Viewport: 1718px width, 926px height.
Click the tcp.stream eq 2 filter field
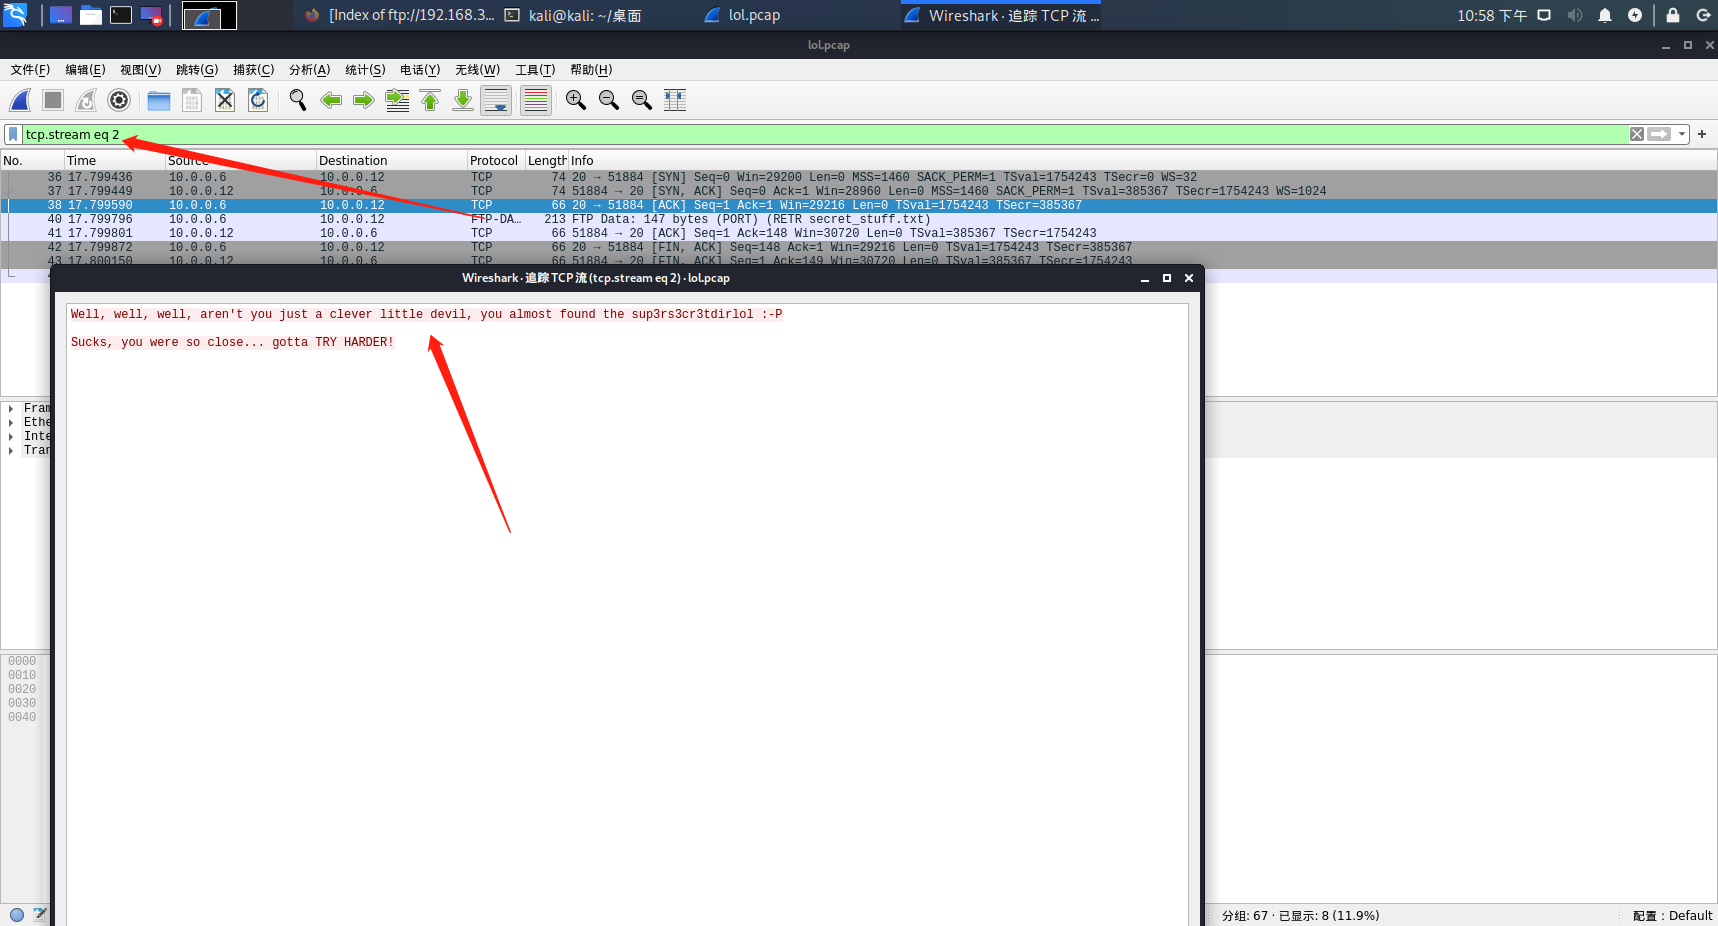point(825,134)
